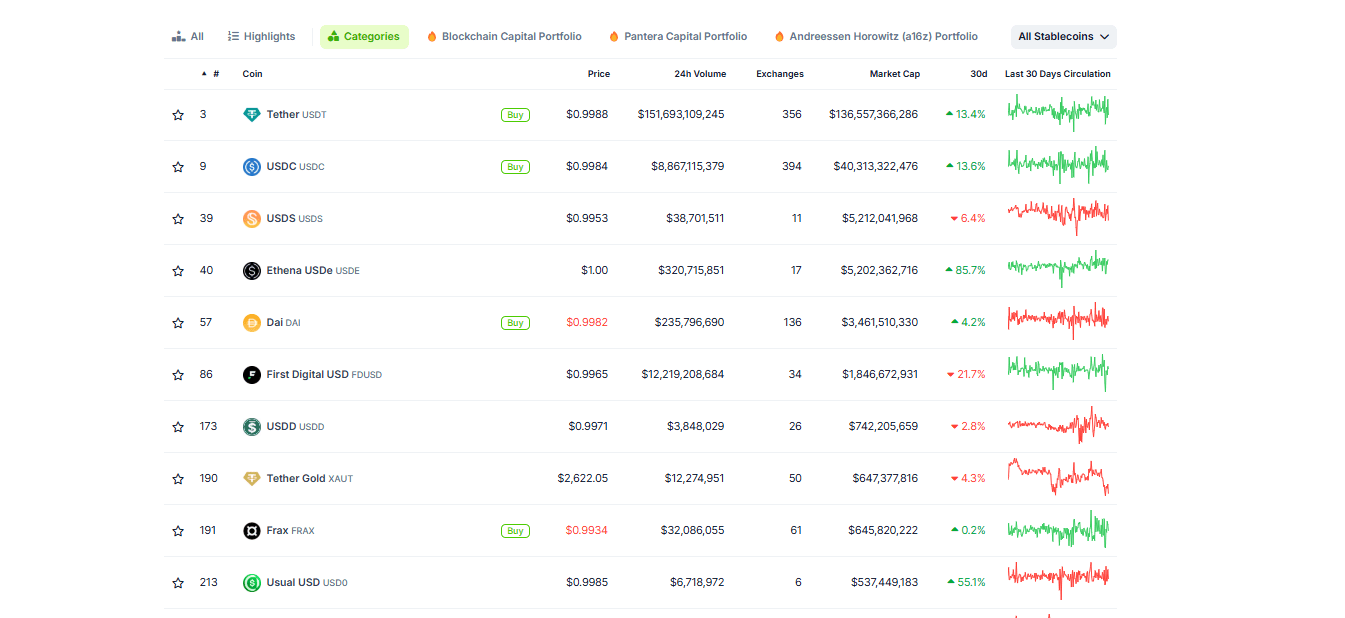Image resolution: width=1345 pixels, height=618 pixels.
Task: Click flame icon beside Blockchain Capital Portfolio
Action: 432,37
